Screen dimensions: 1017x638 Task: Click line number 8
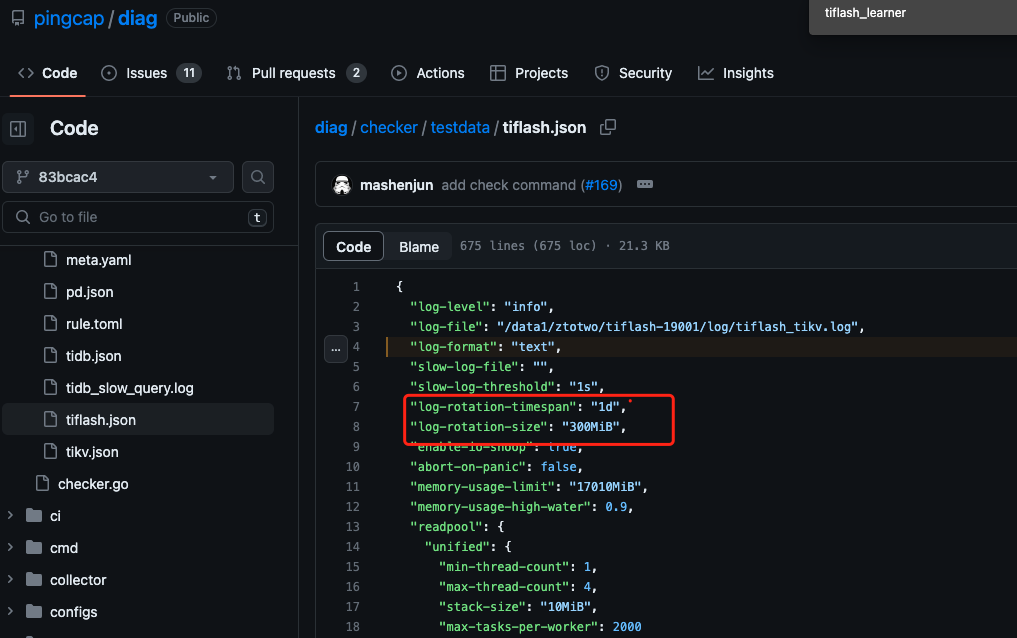coord(356,427)
